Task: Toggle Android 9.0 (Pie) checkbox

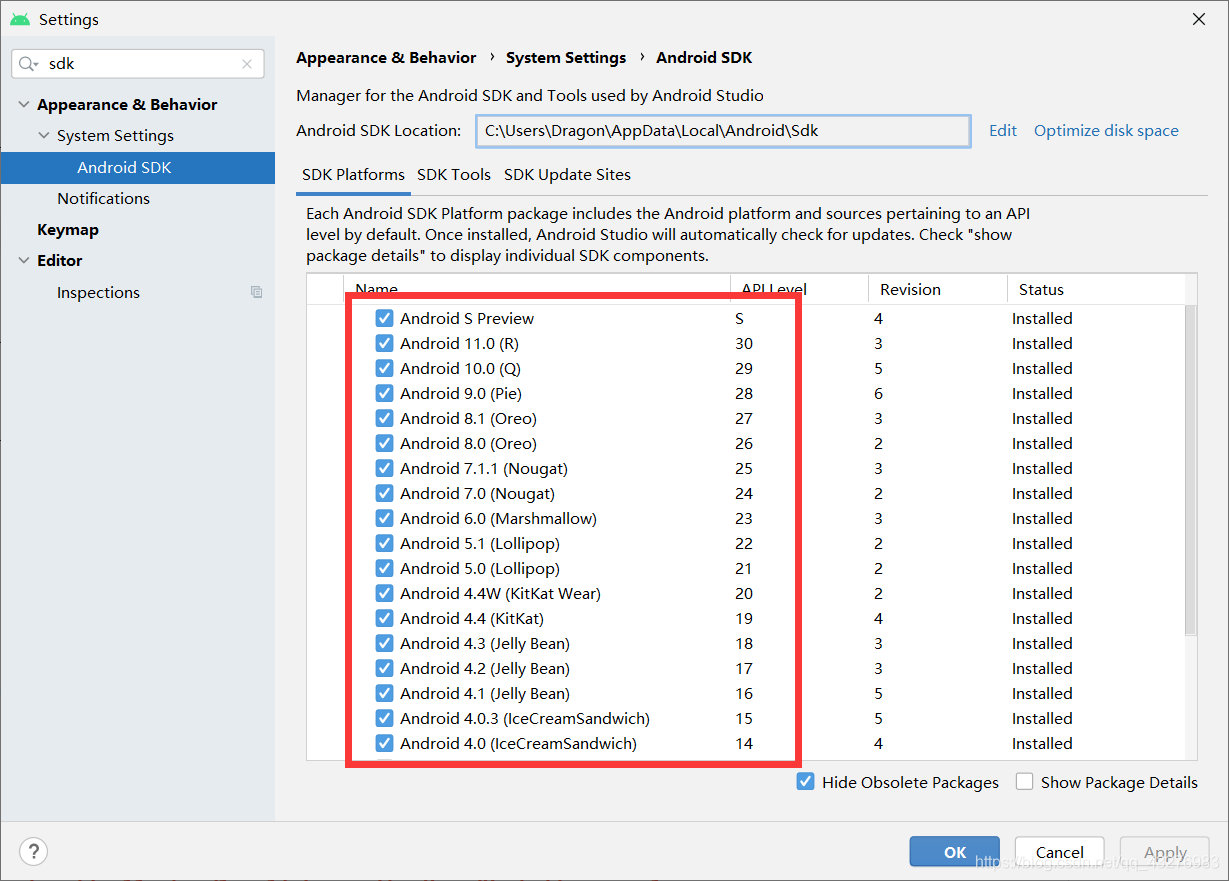Action: (x=384, y=393)
